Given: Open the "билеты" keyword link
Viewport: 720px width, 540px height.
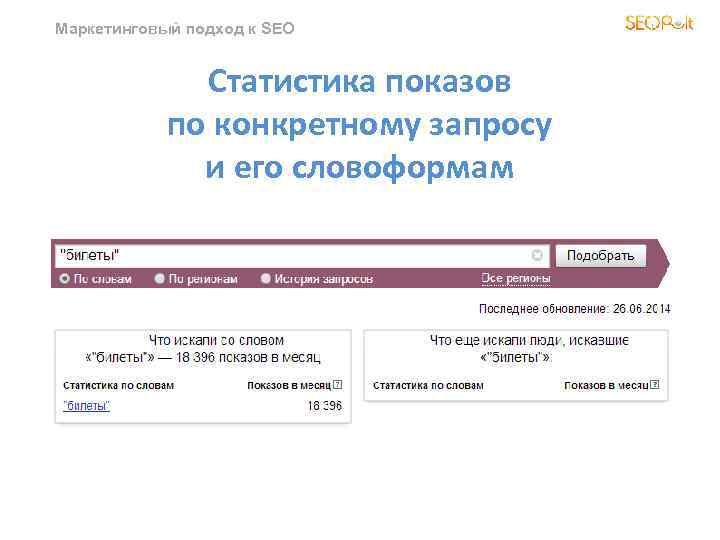Looking at the screenshot, I should click(x=86, y=406).
